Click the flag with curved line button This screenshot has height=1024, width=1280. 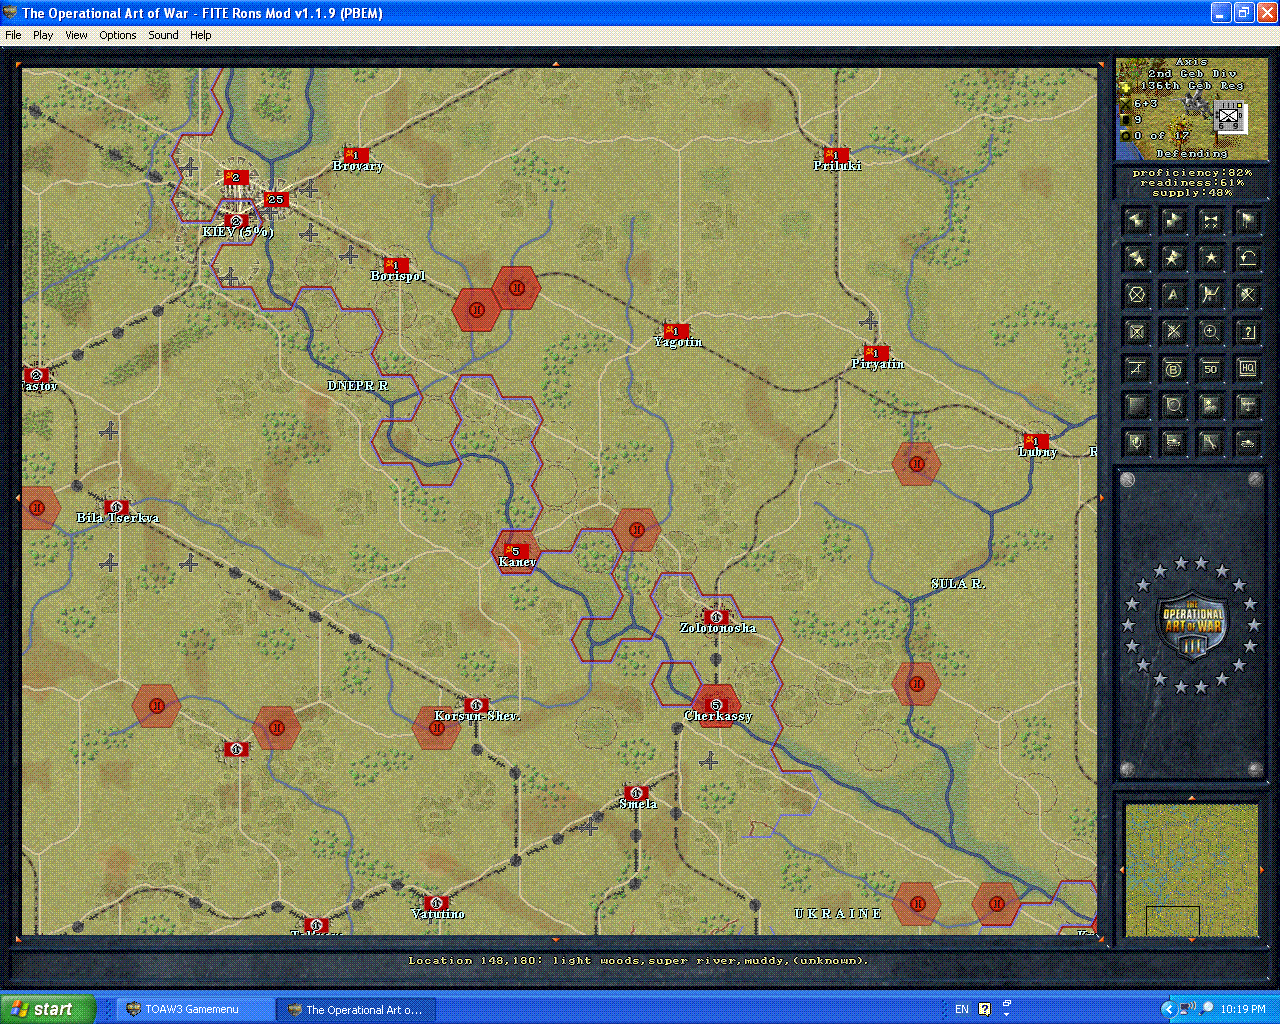[x=1210, y=295]
